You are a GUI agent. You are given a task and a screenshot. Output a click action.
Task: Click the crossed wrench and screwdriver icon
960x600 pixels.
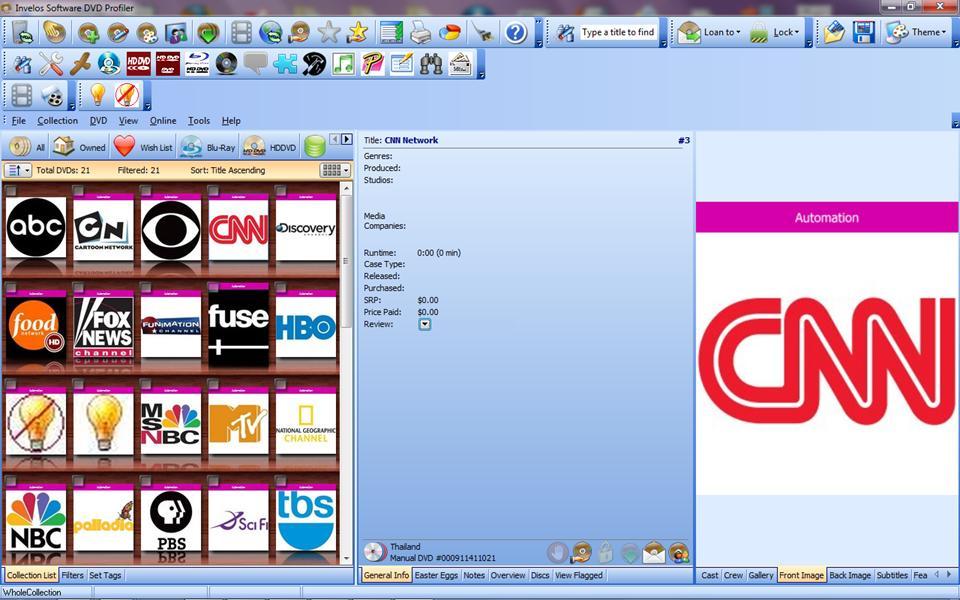click(51, 64)
